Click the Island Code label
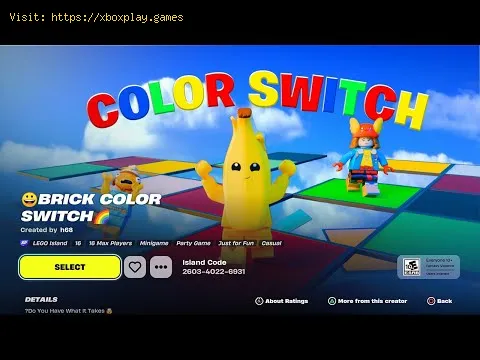This screenshot has height=360, width=480. click(204, 262)
